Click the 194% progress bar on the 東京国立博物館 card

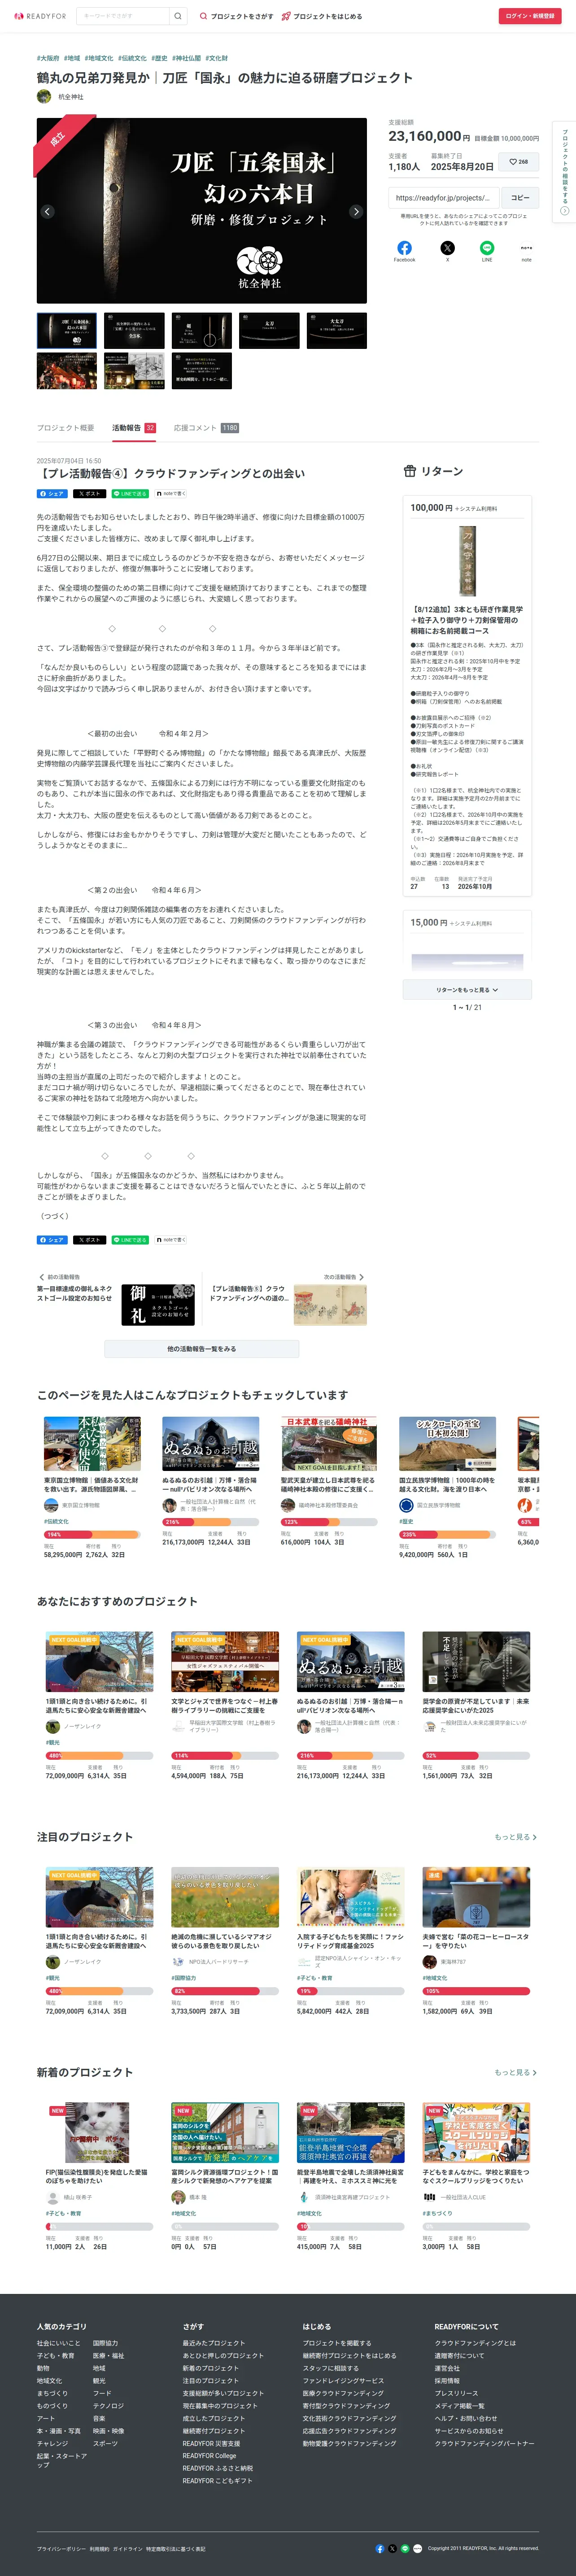tap(92, 1534)
